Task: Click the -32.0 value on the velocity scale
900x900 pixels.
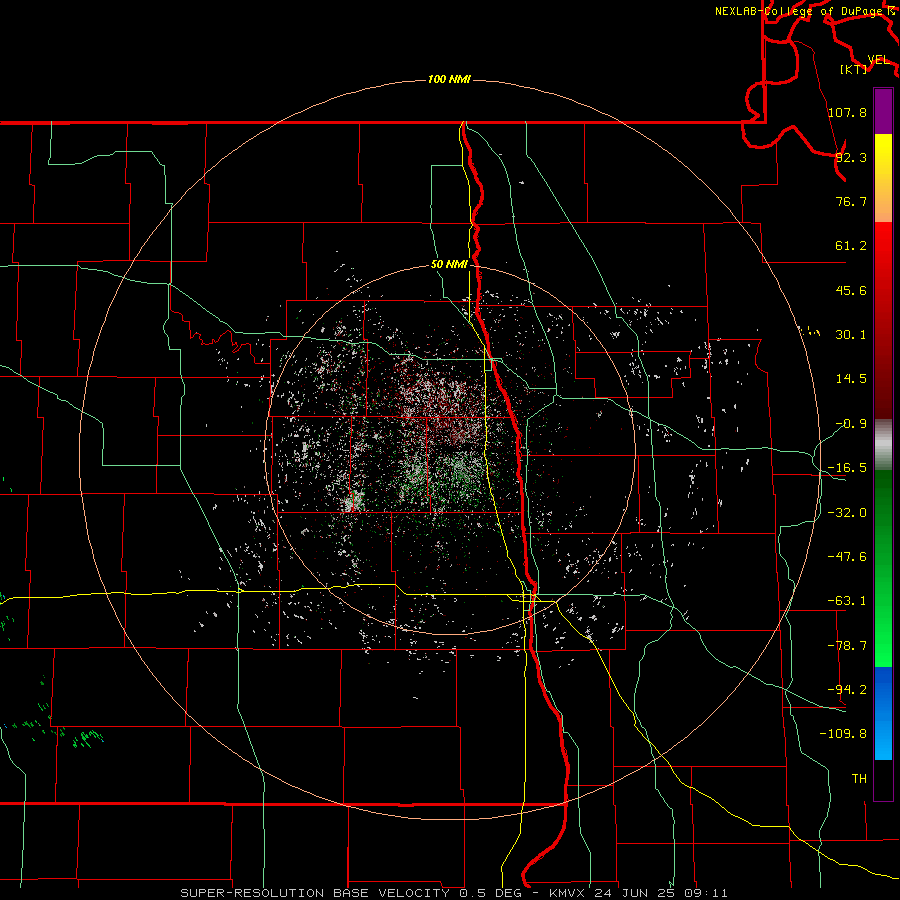Action: [x=847, y=513]
